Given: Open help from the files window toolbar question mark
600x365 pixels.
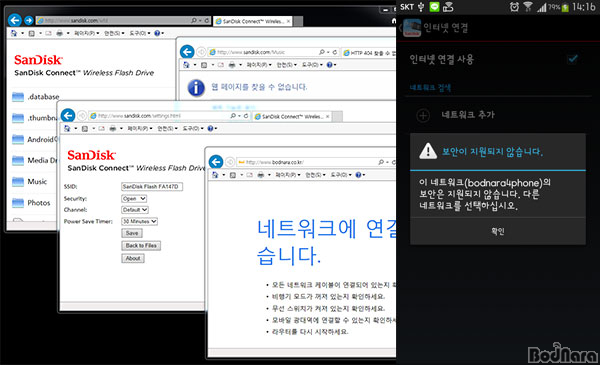Looking at the screenshot, I should click(157, 33).
